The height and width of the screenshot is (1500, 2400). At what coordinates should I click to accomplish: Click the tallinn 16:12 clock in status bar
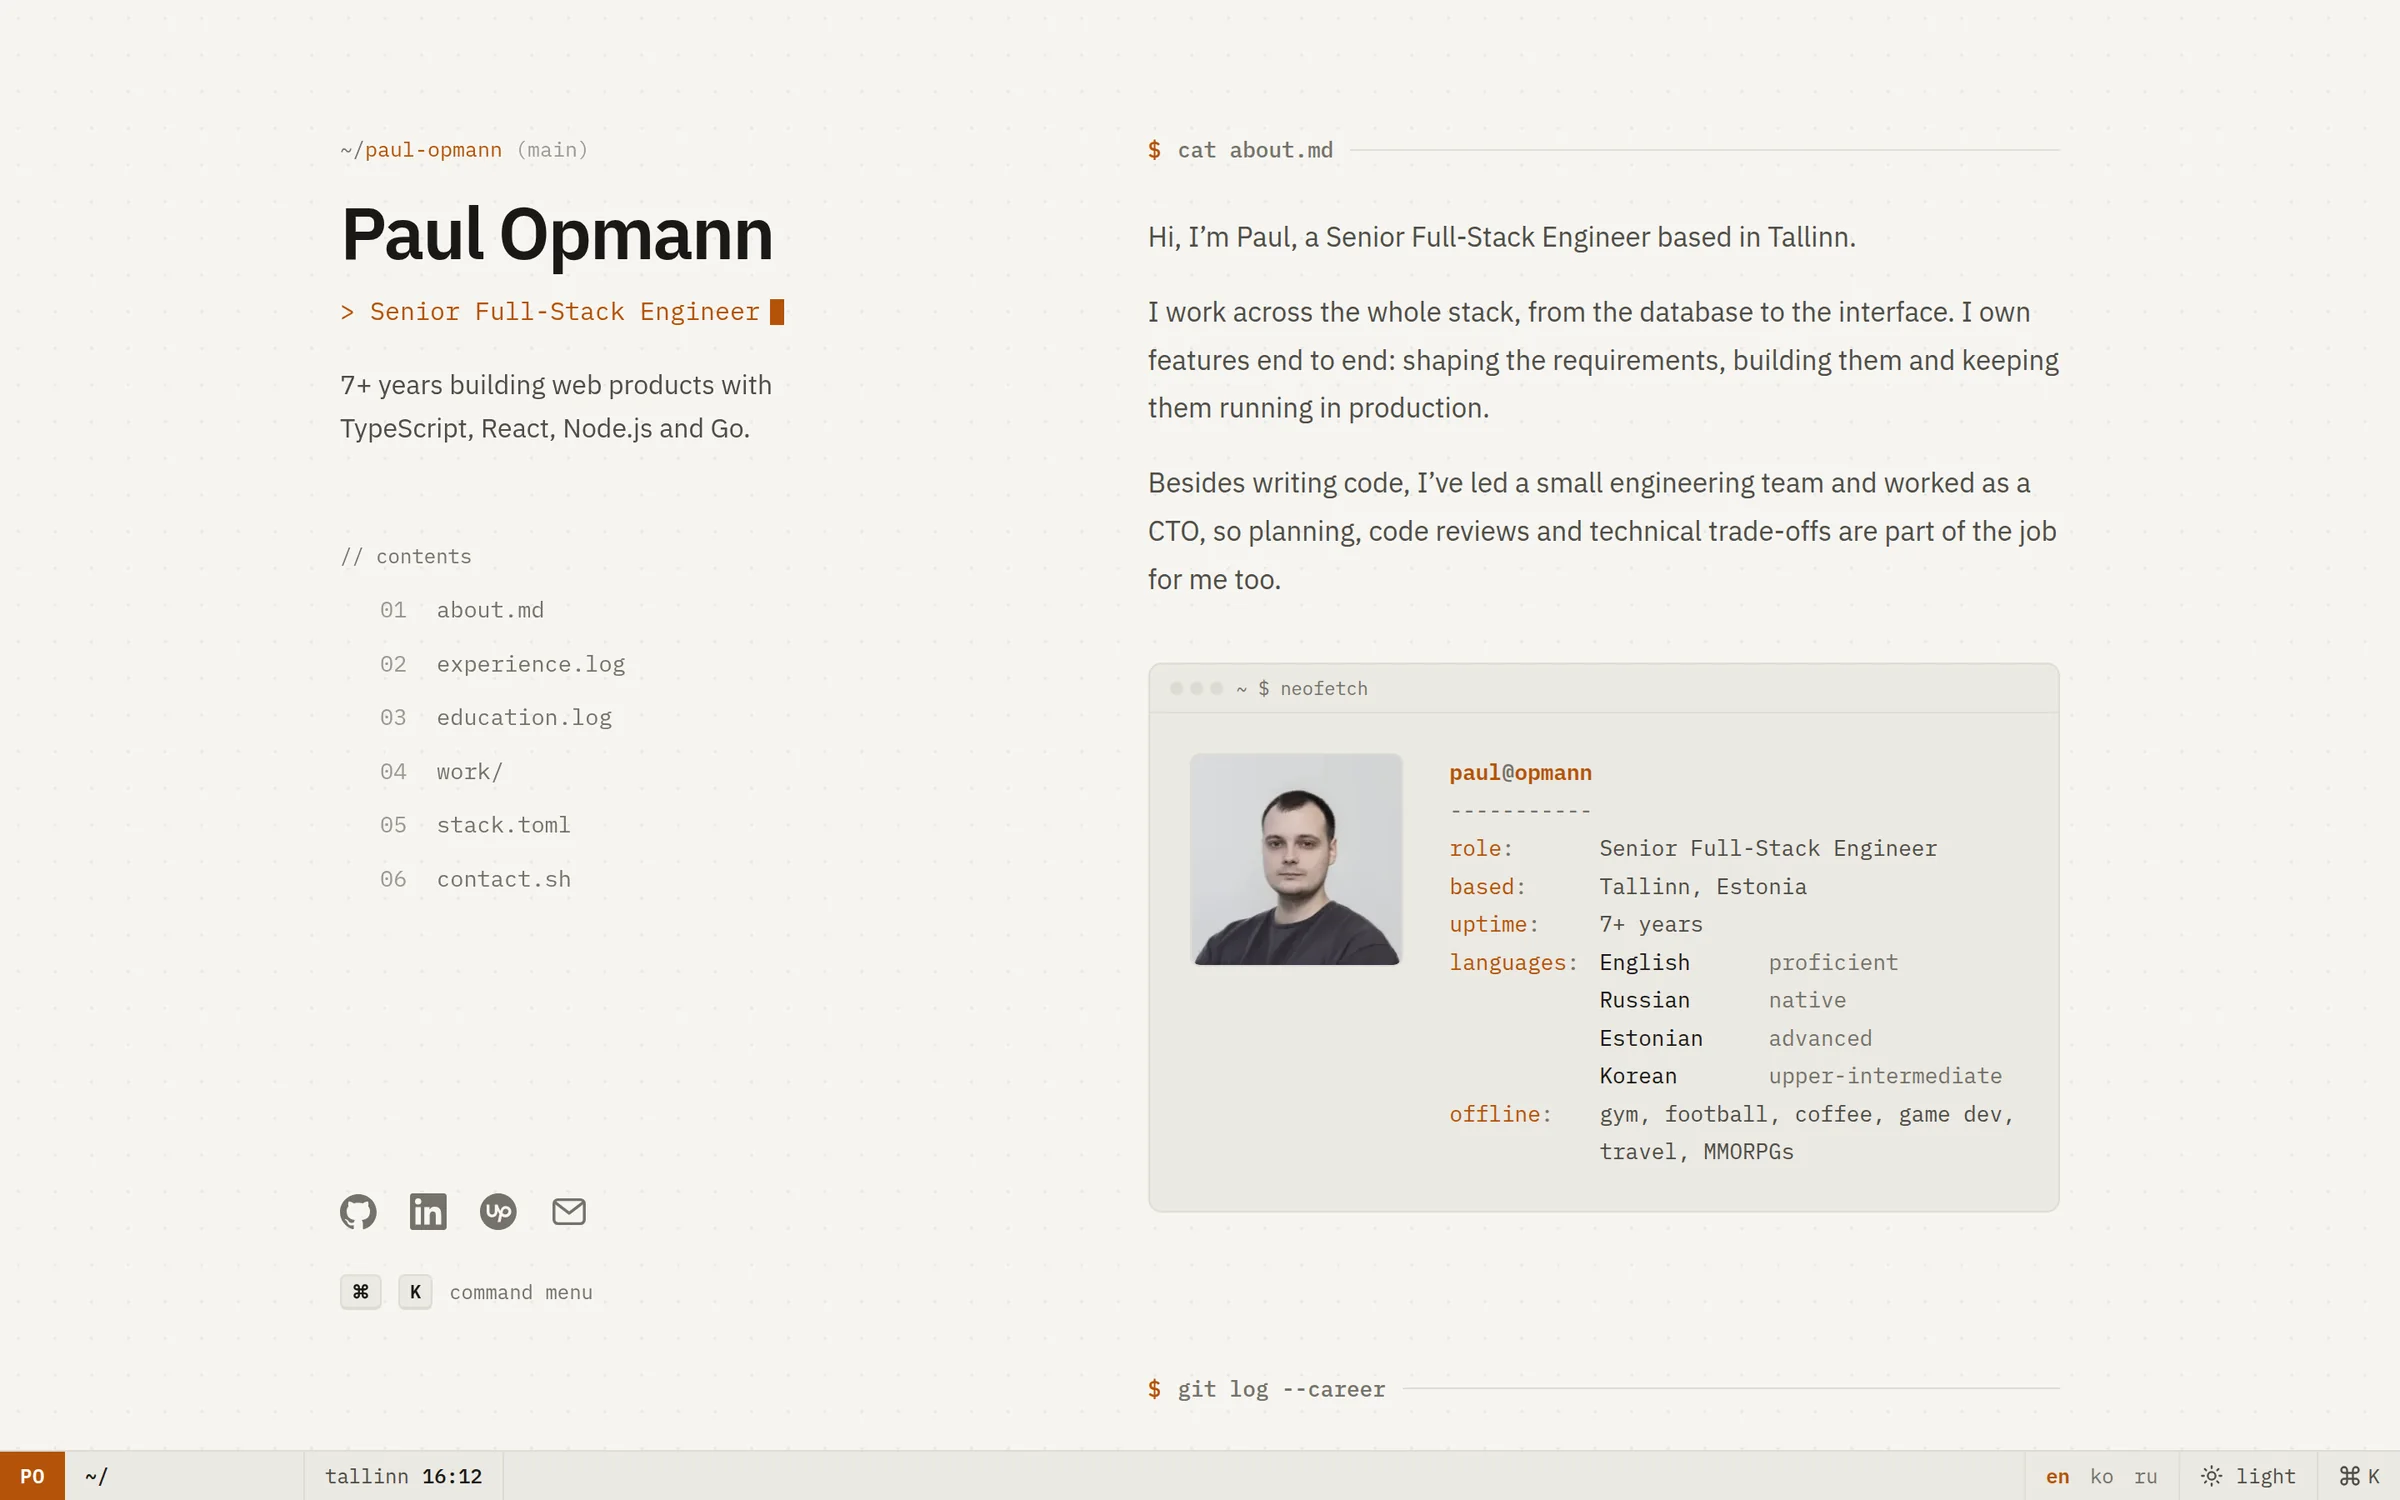pyautogui.click(x=403, y=1476)
